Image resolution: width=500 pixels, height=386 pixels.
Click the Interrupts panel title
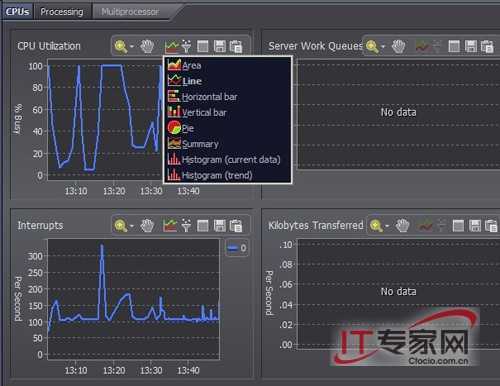[x=40, y=225]
